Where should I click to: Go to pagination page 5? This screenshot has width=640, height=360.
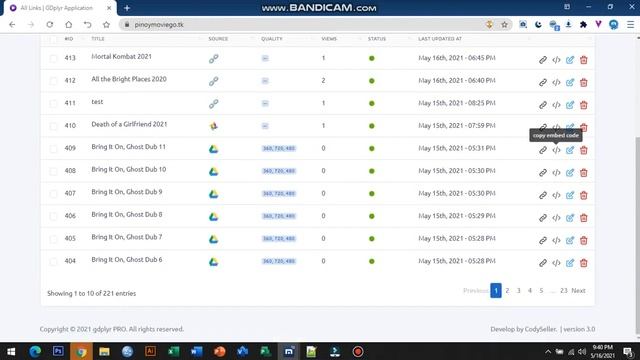click(541, 291)
